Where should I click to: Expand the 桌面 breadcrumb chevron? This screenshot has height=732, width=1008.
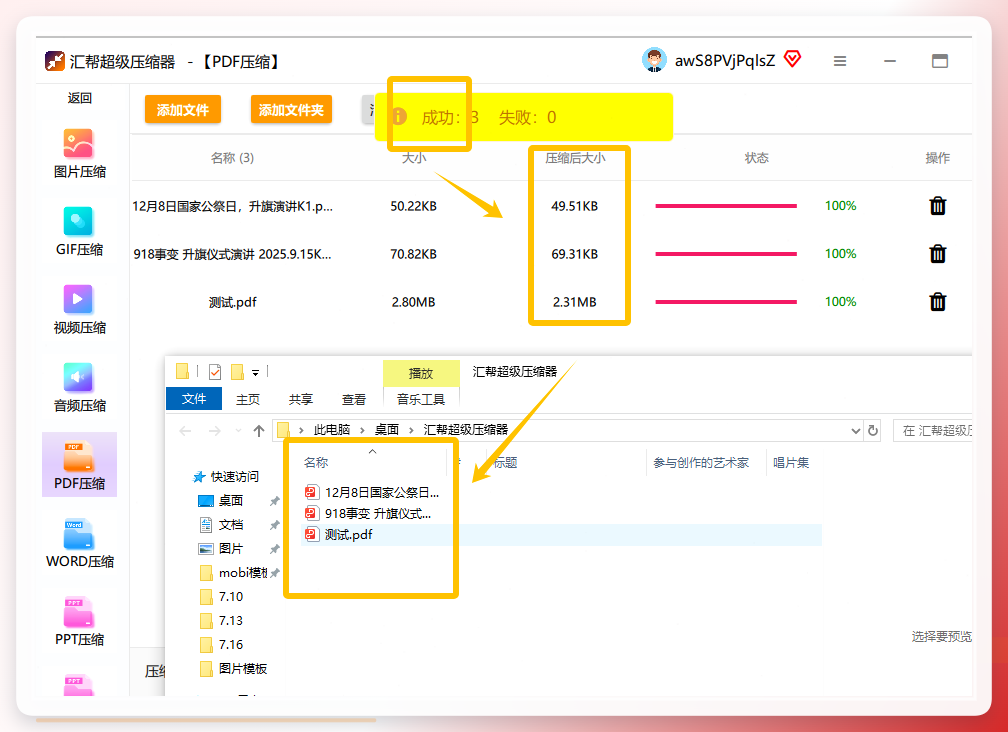click(x=411, y=430)
